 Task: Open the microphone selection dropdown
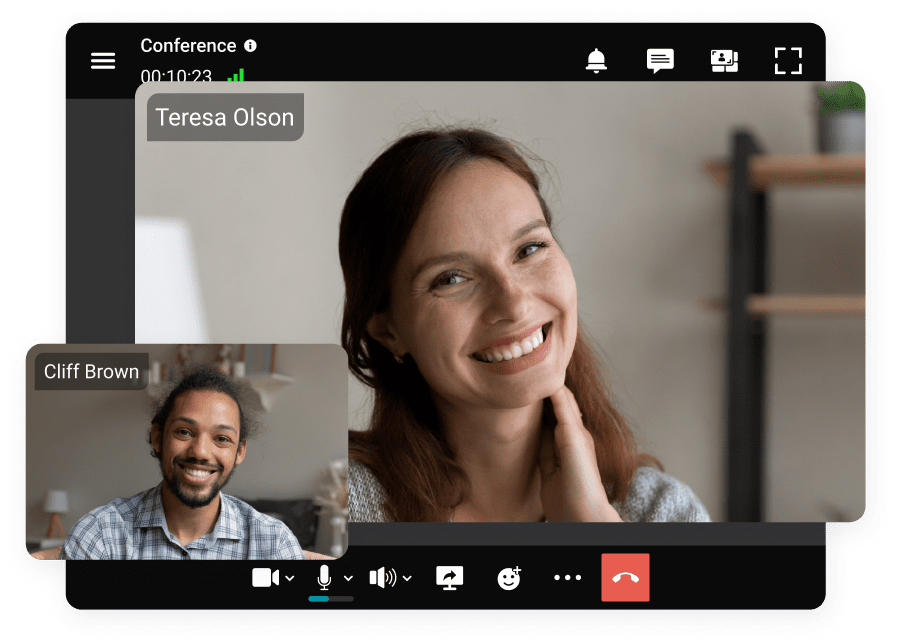348,578
